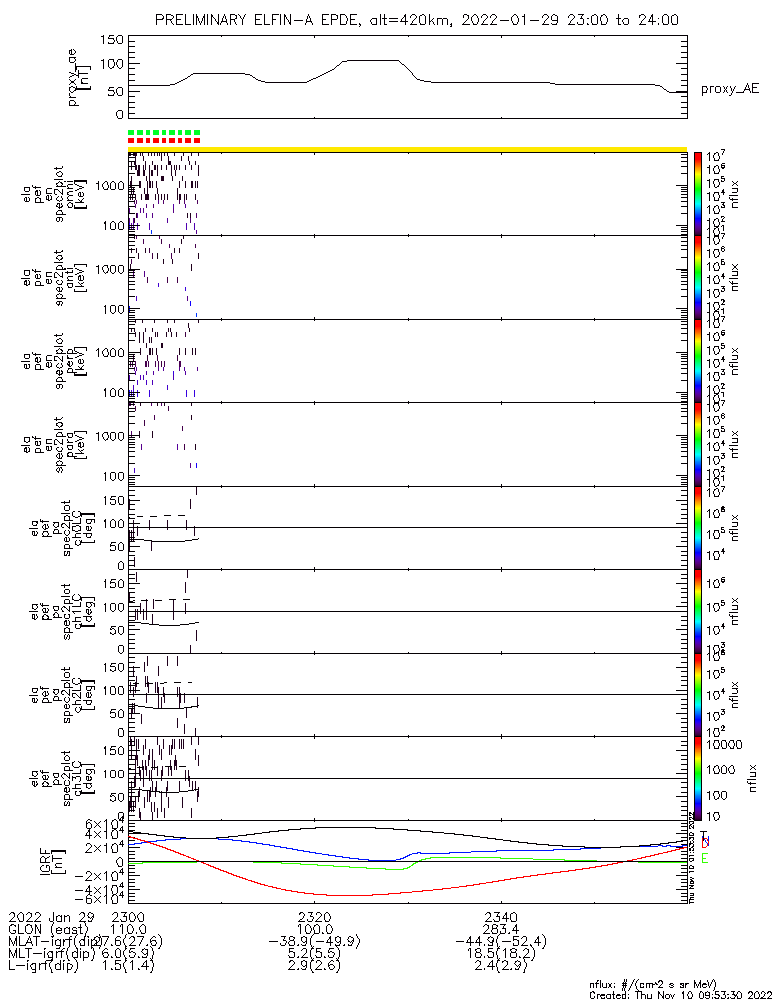Click the '10000' label on ch3LC color bar
The image size is (775, 1000).
pos(725,745)
